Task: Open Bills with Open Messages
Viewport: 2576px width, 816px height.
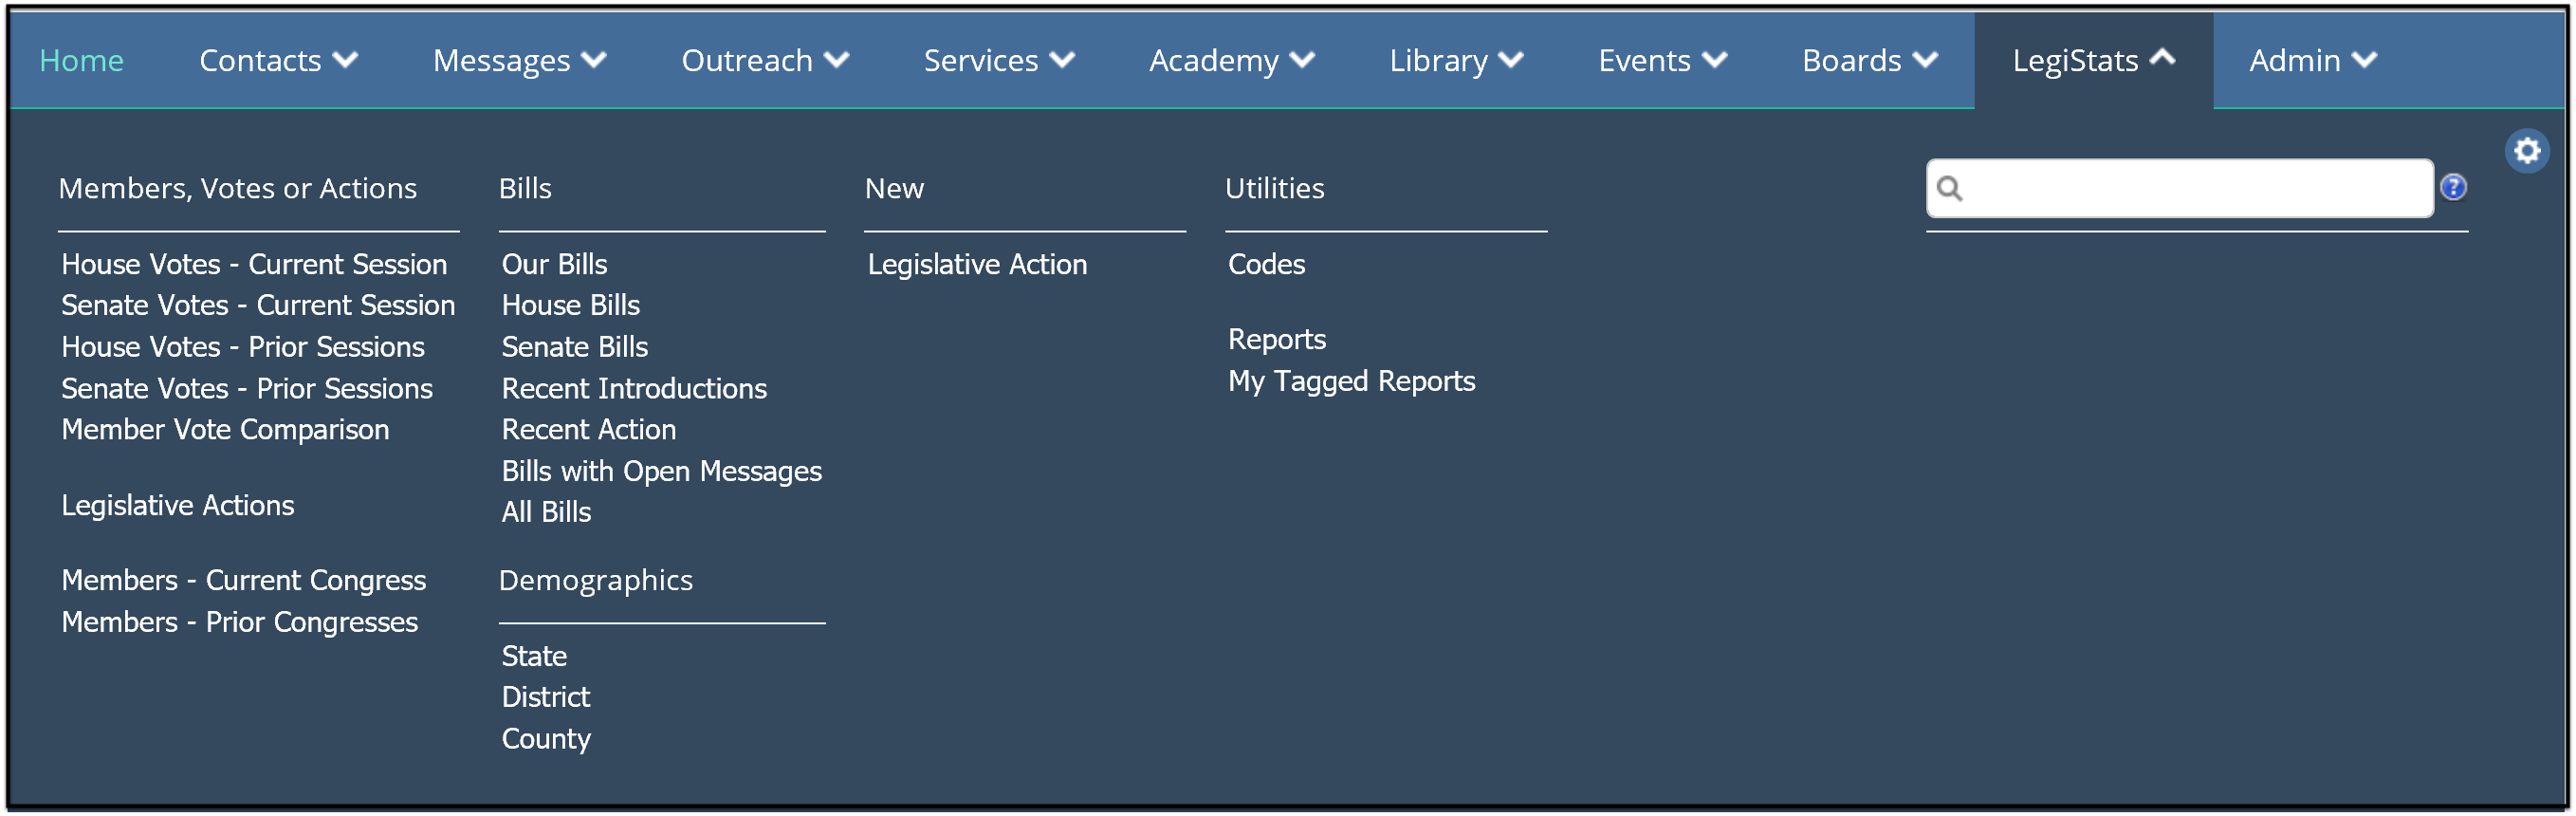Action: pos(661,471)
